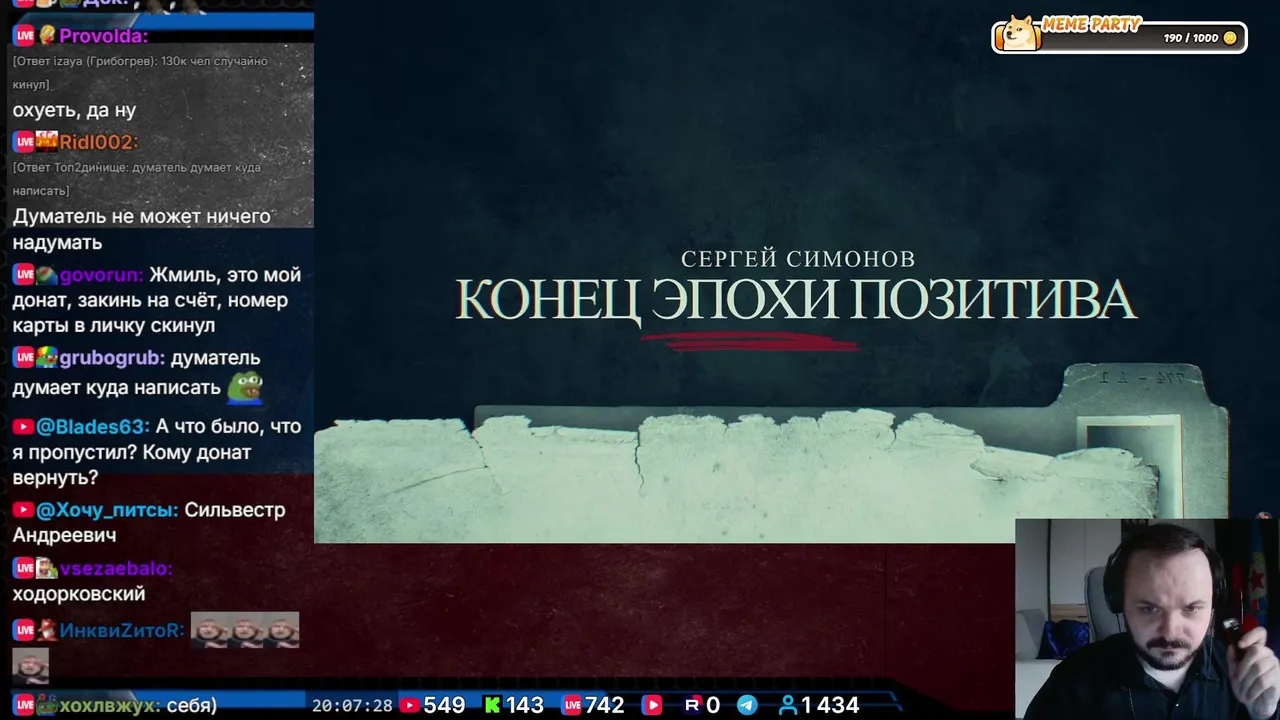Click the clock showing 20:07:28

[x=352, y=706]
